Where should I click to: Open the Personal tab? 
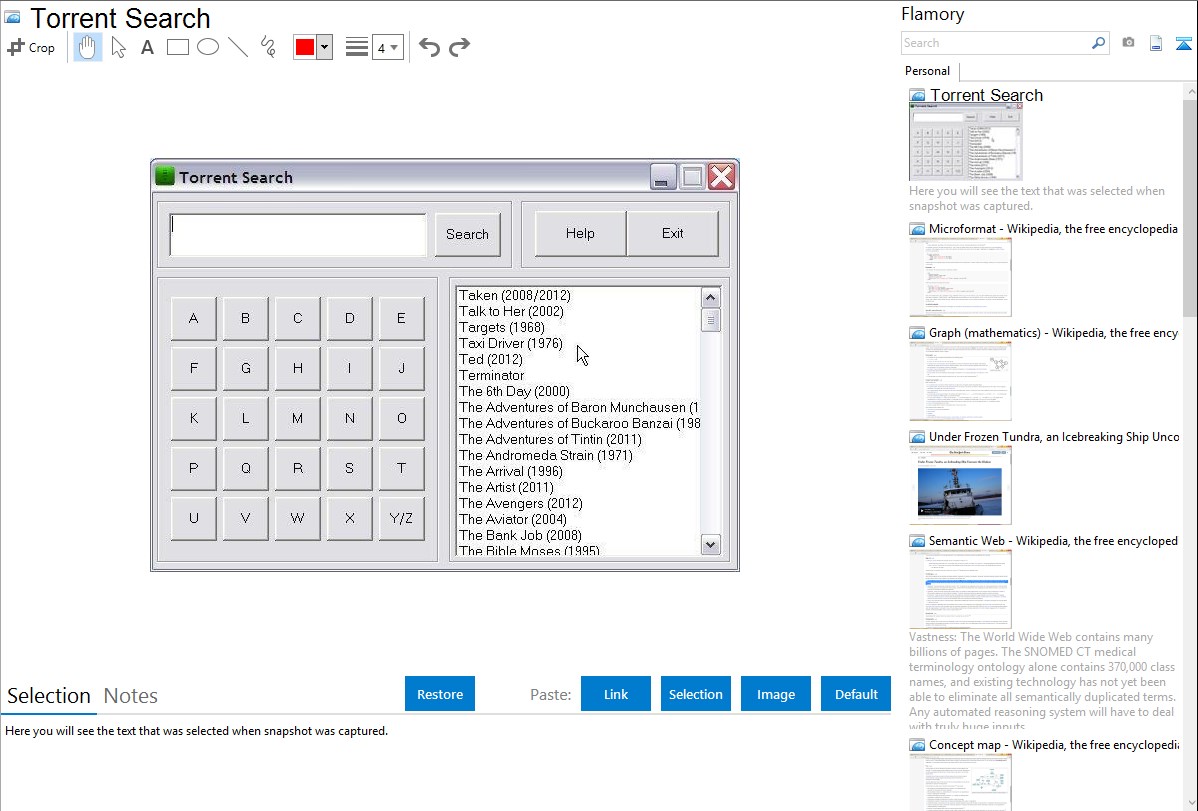click(927, 71)
